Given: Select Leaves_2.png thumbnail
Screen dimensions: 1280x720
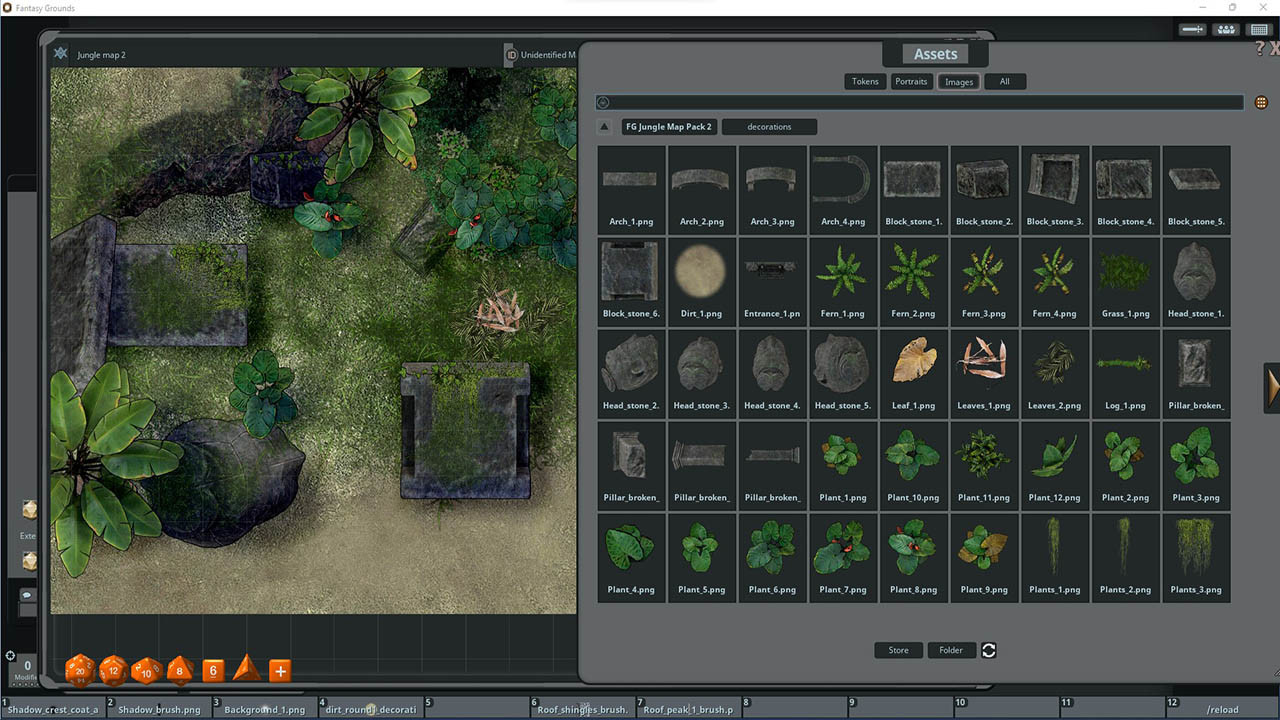Looking at the screenshot, I should coord(1055,374).
